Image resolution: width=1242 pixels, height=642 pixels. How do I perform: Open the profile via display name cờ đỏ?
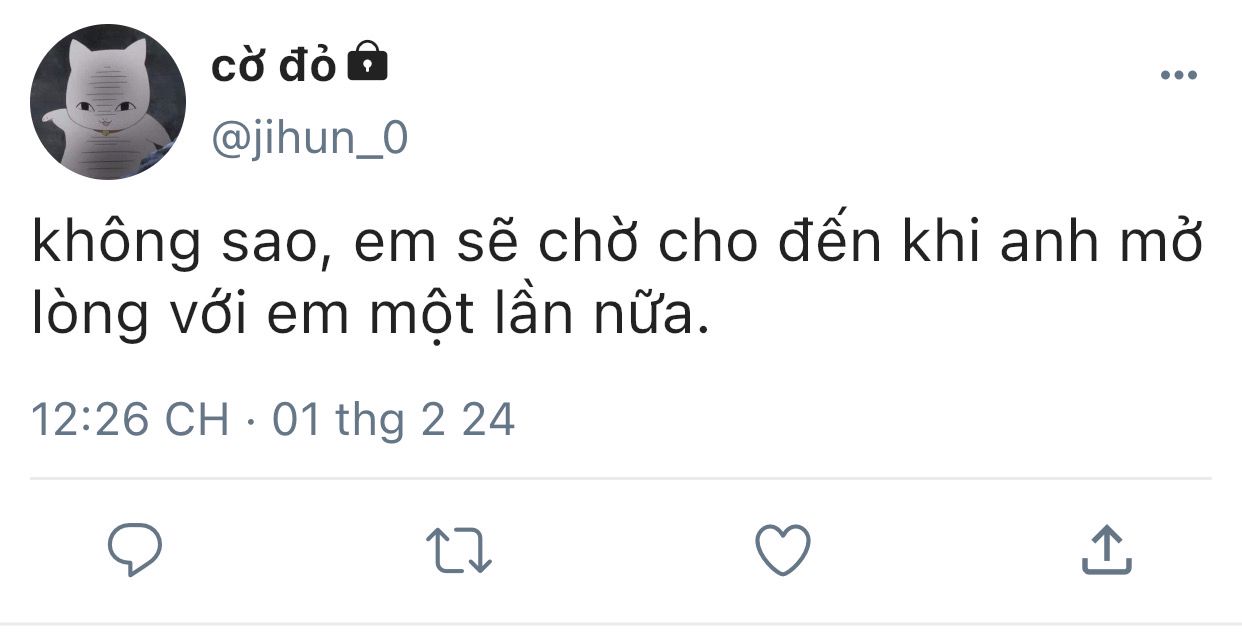coord(274,65)
